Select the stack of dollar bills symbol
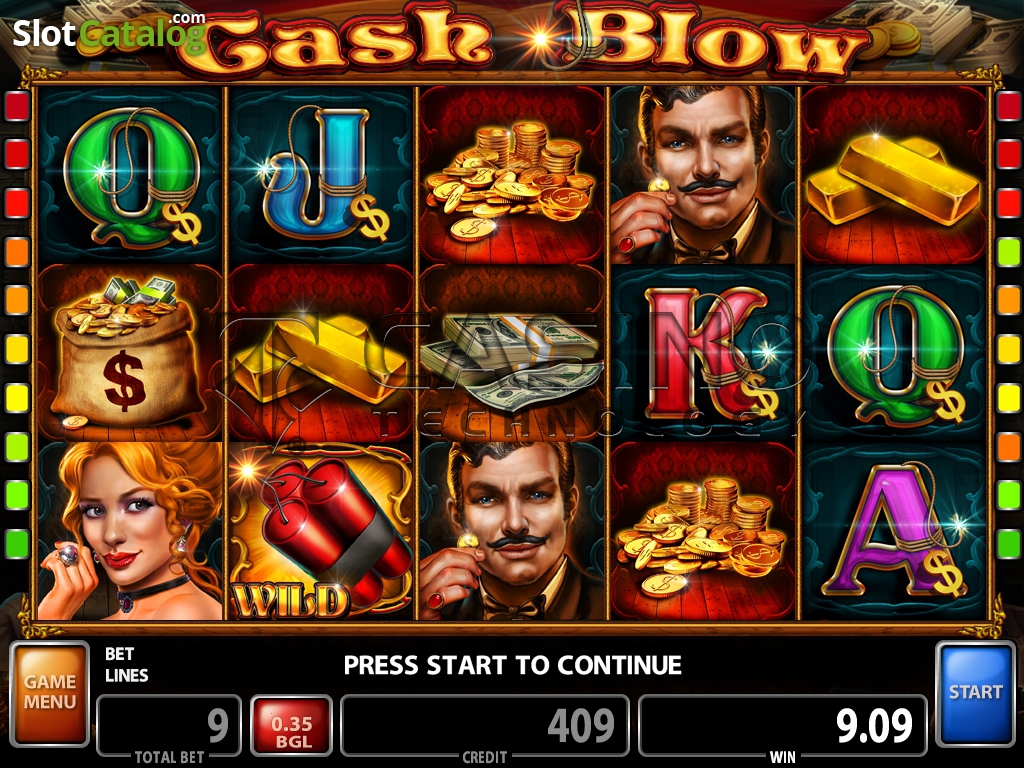1024x768 pixels. tap(512, 353)
